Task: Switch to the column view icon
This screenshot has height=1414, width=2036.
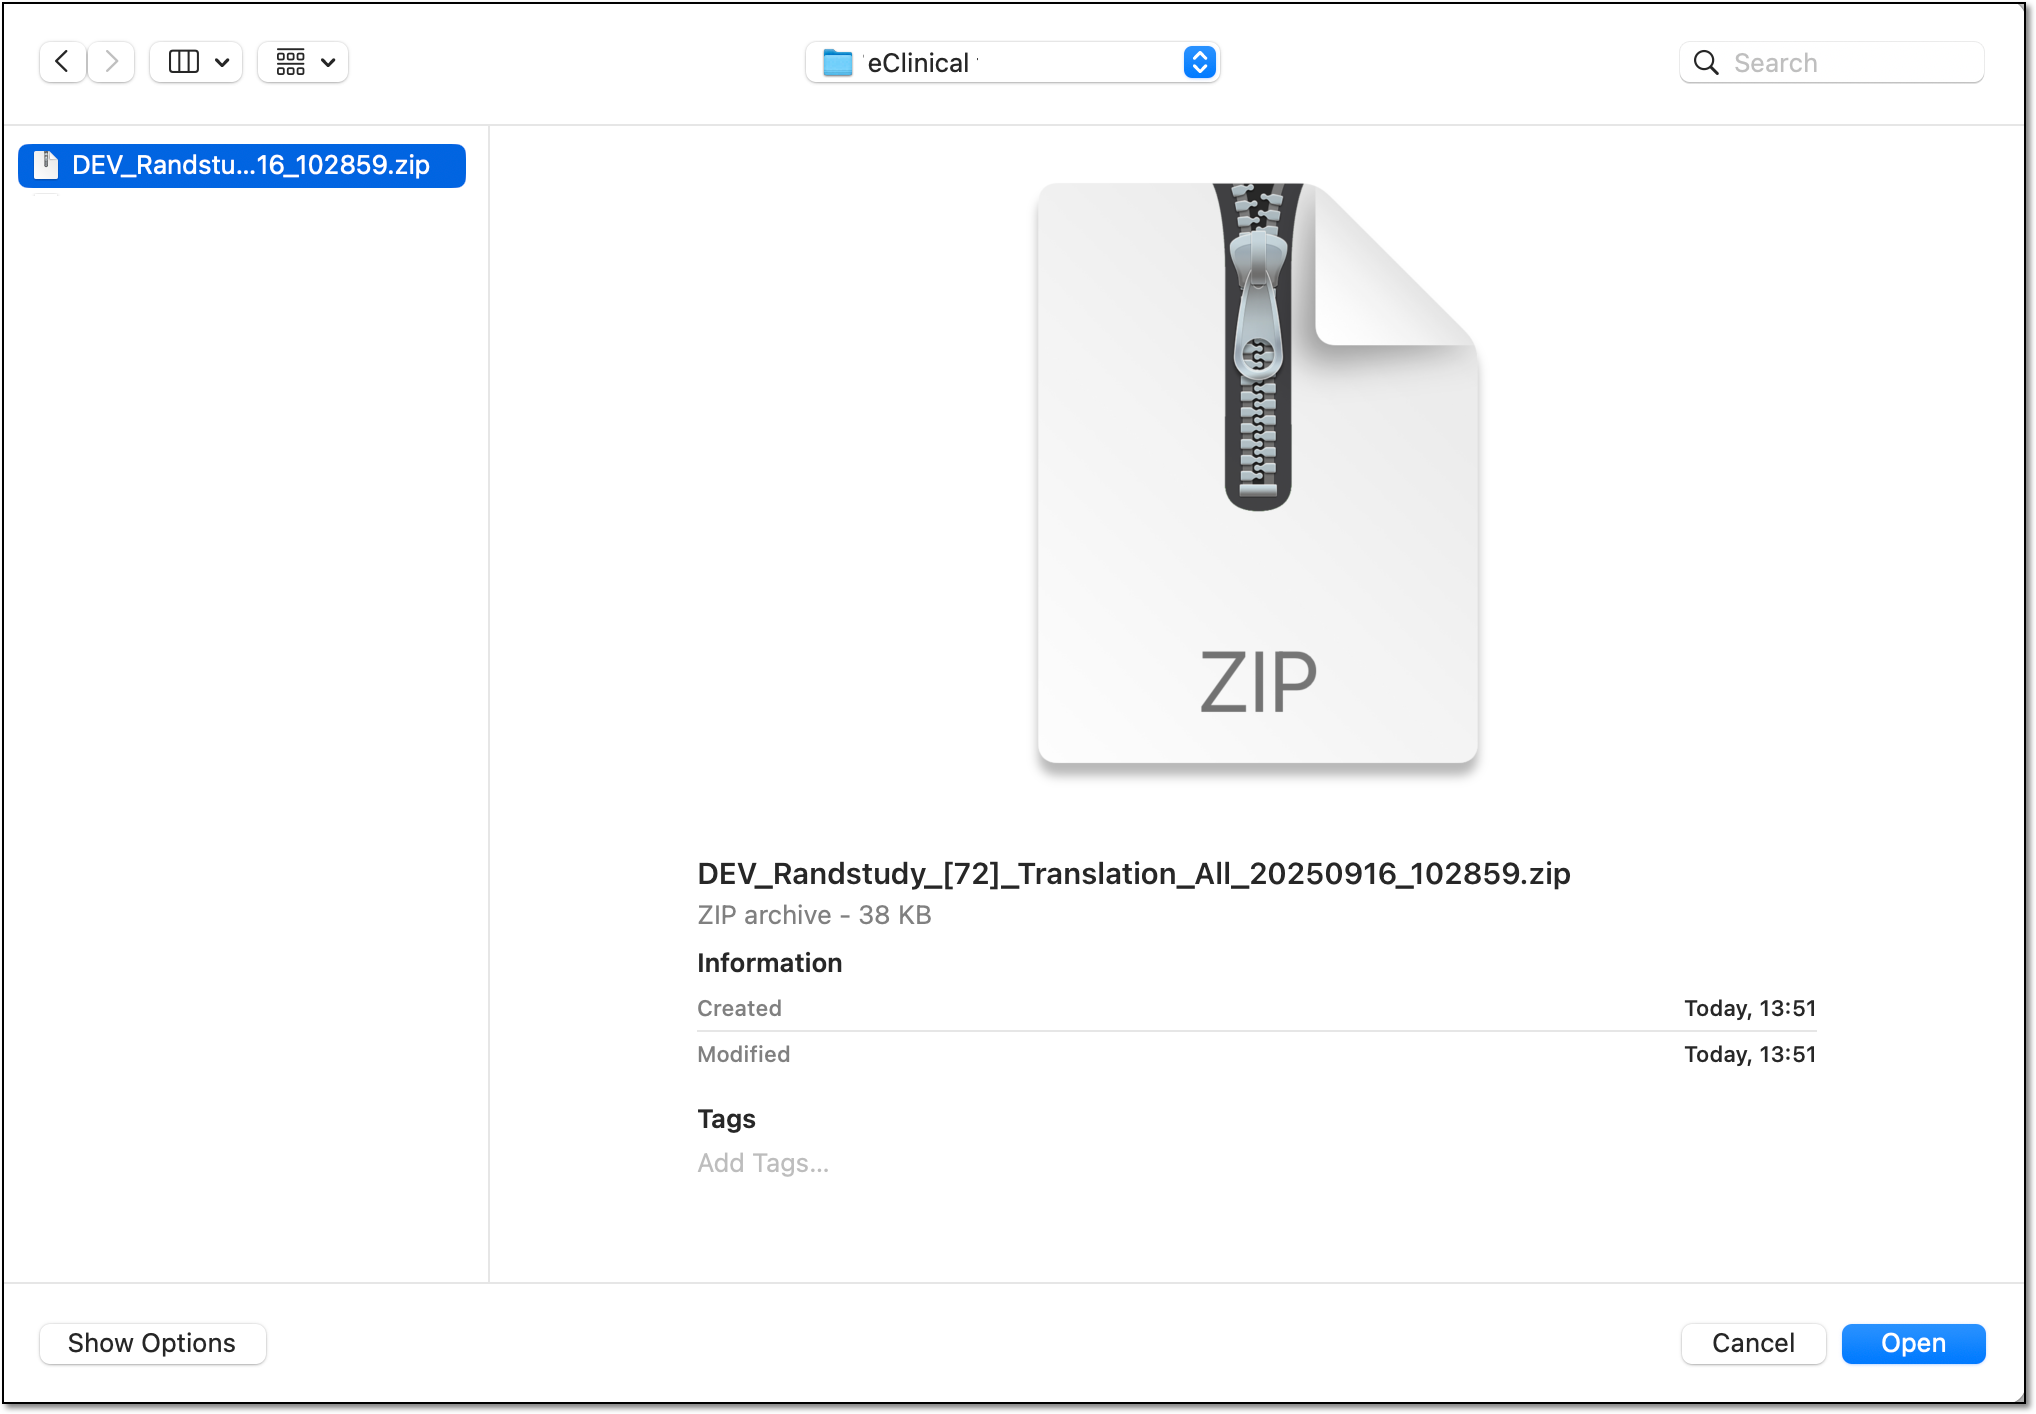Action: pyautogui.click(x=184, y=62)
